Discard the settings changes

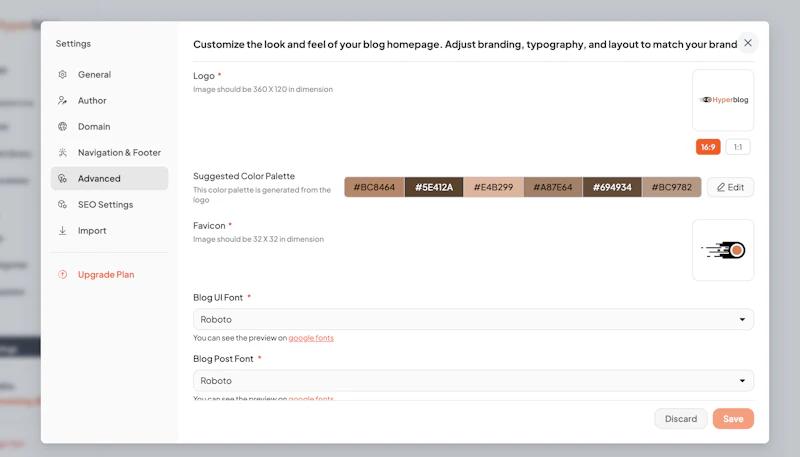[681, 419]
